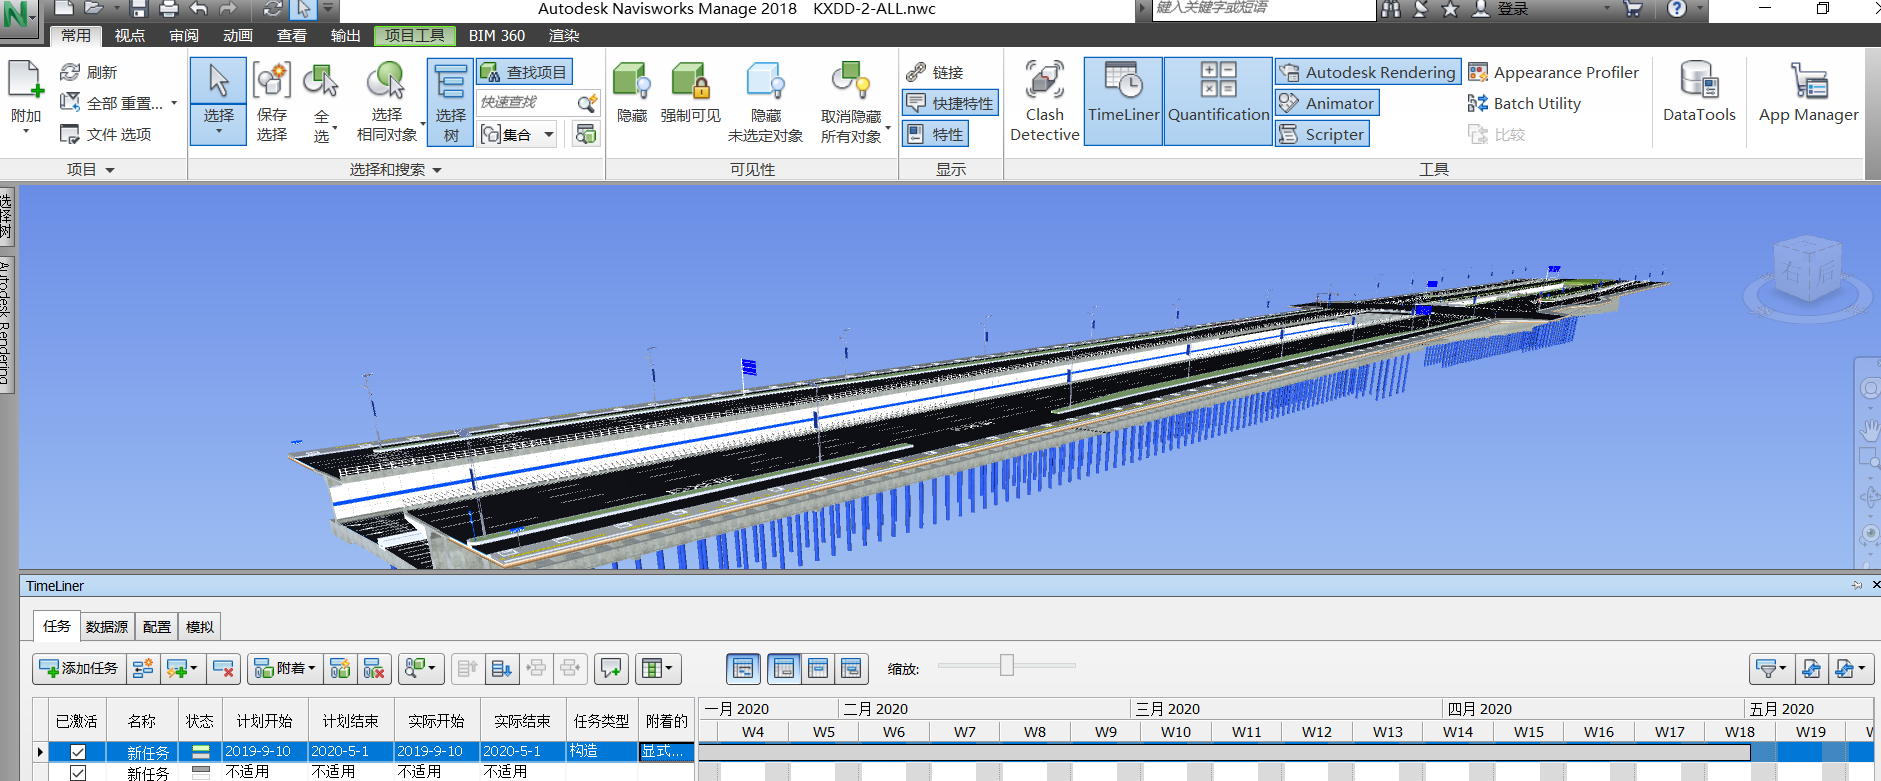The image size is (1881, 781).
Task: Expand the 集合 sets dropdown
Action: pyautogui.click(x=548, y=134)
